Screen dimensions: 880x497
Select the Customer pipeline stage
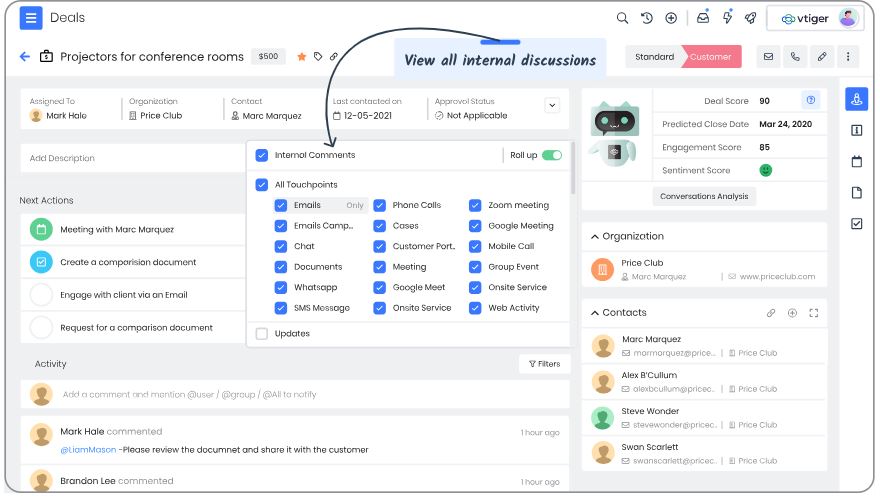[711, 57]
